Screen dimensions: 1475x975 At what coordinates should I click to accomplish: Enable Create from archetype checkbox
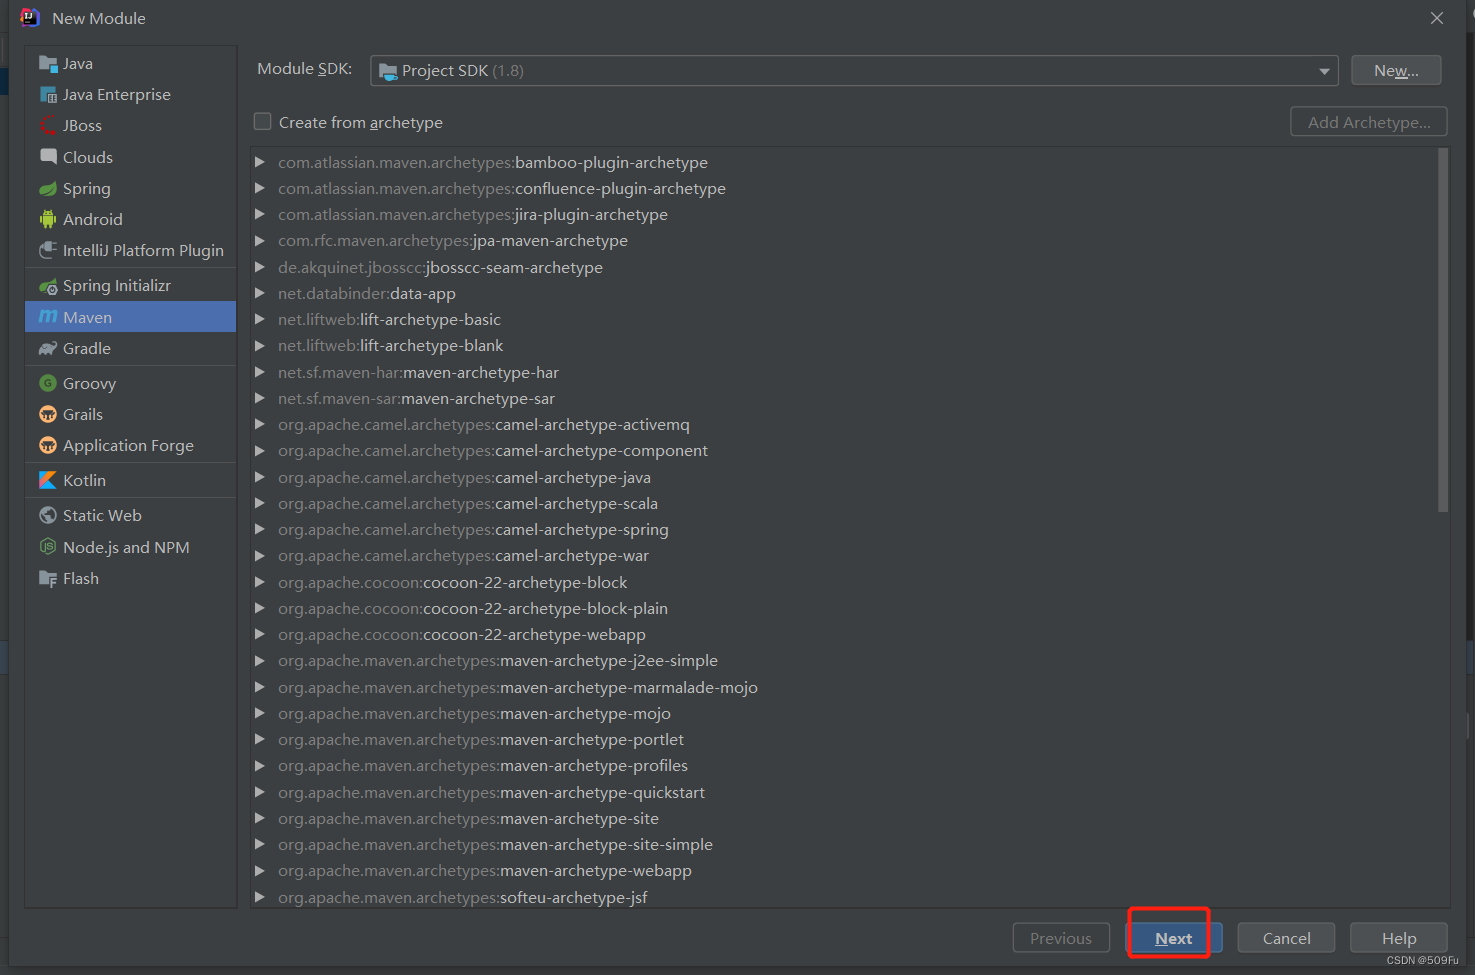(x=262, y=122)
